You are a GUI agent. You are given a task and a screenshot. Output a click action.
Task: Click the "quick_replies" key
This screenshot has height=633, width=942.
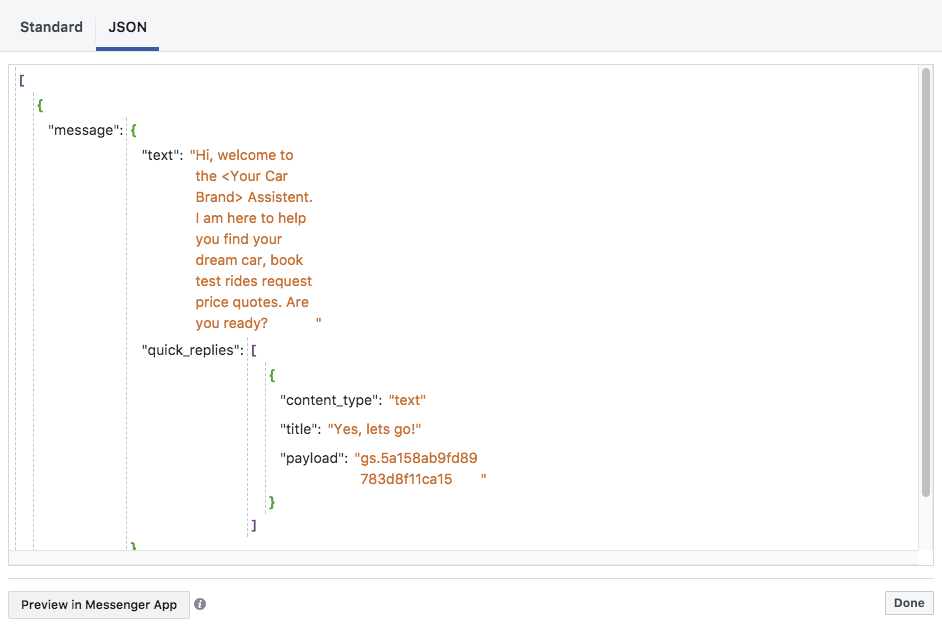[193, 351]
